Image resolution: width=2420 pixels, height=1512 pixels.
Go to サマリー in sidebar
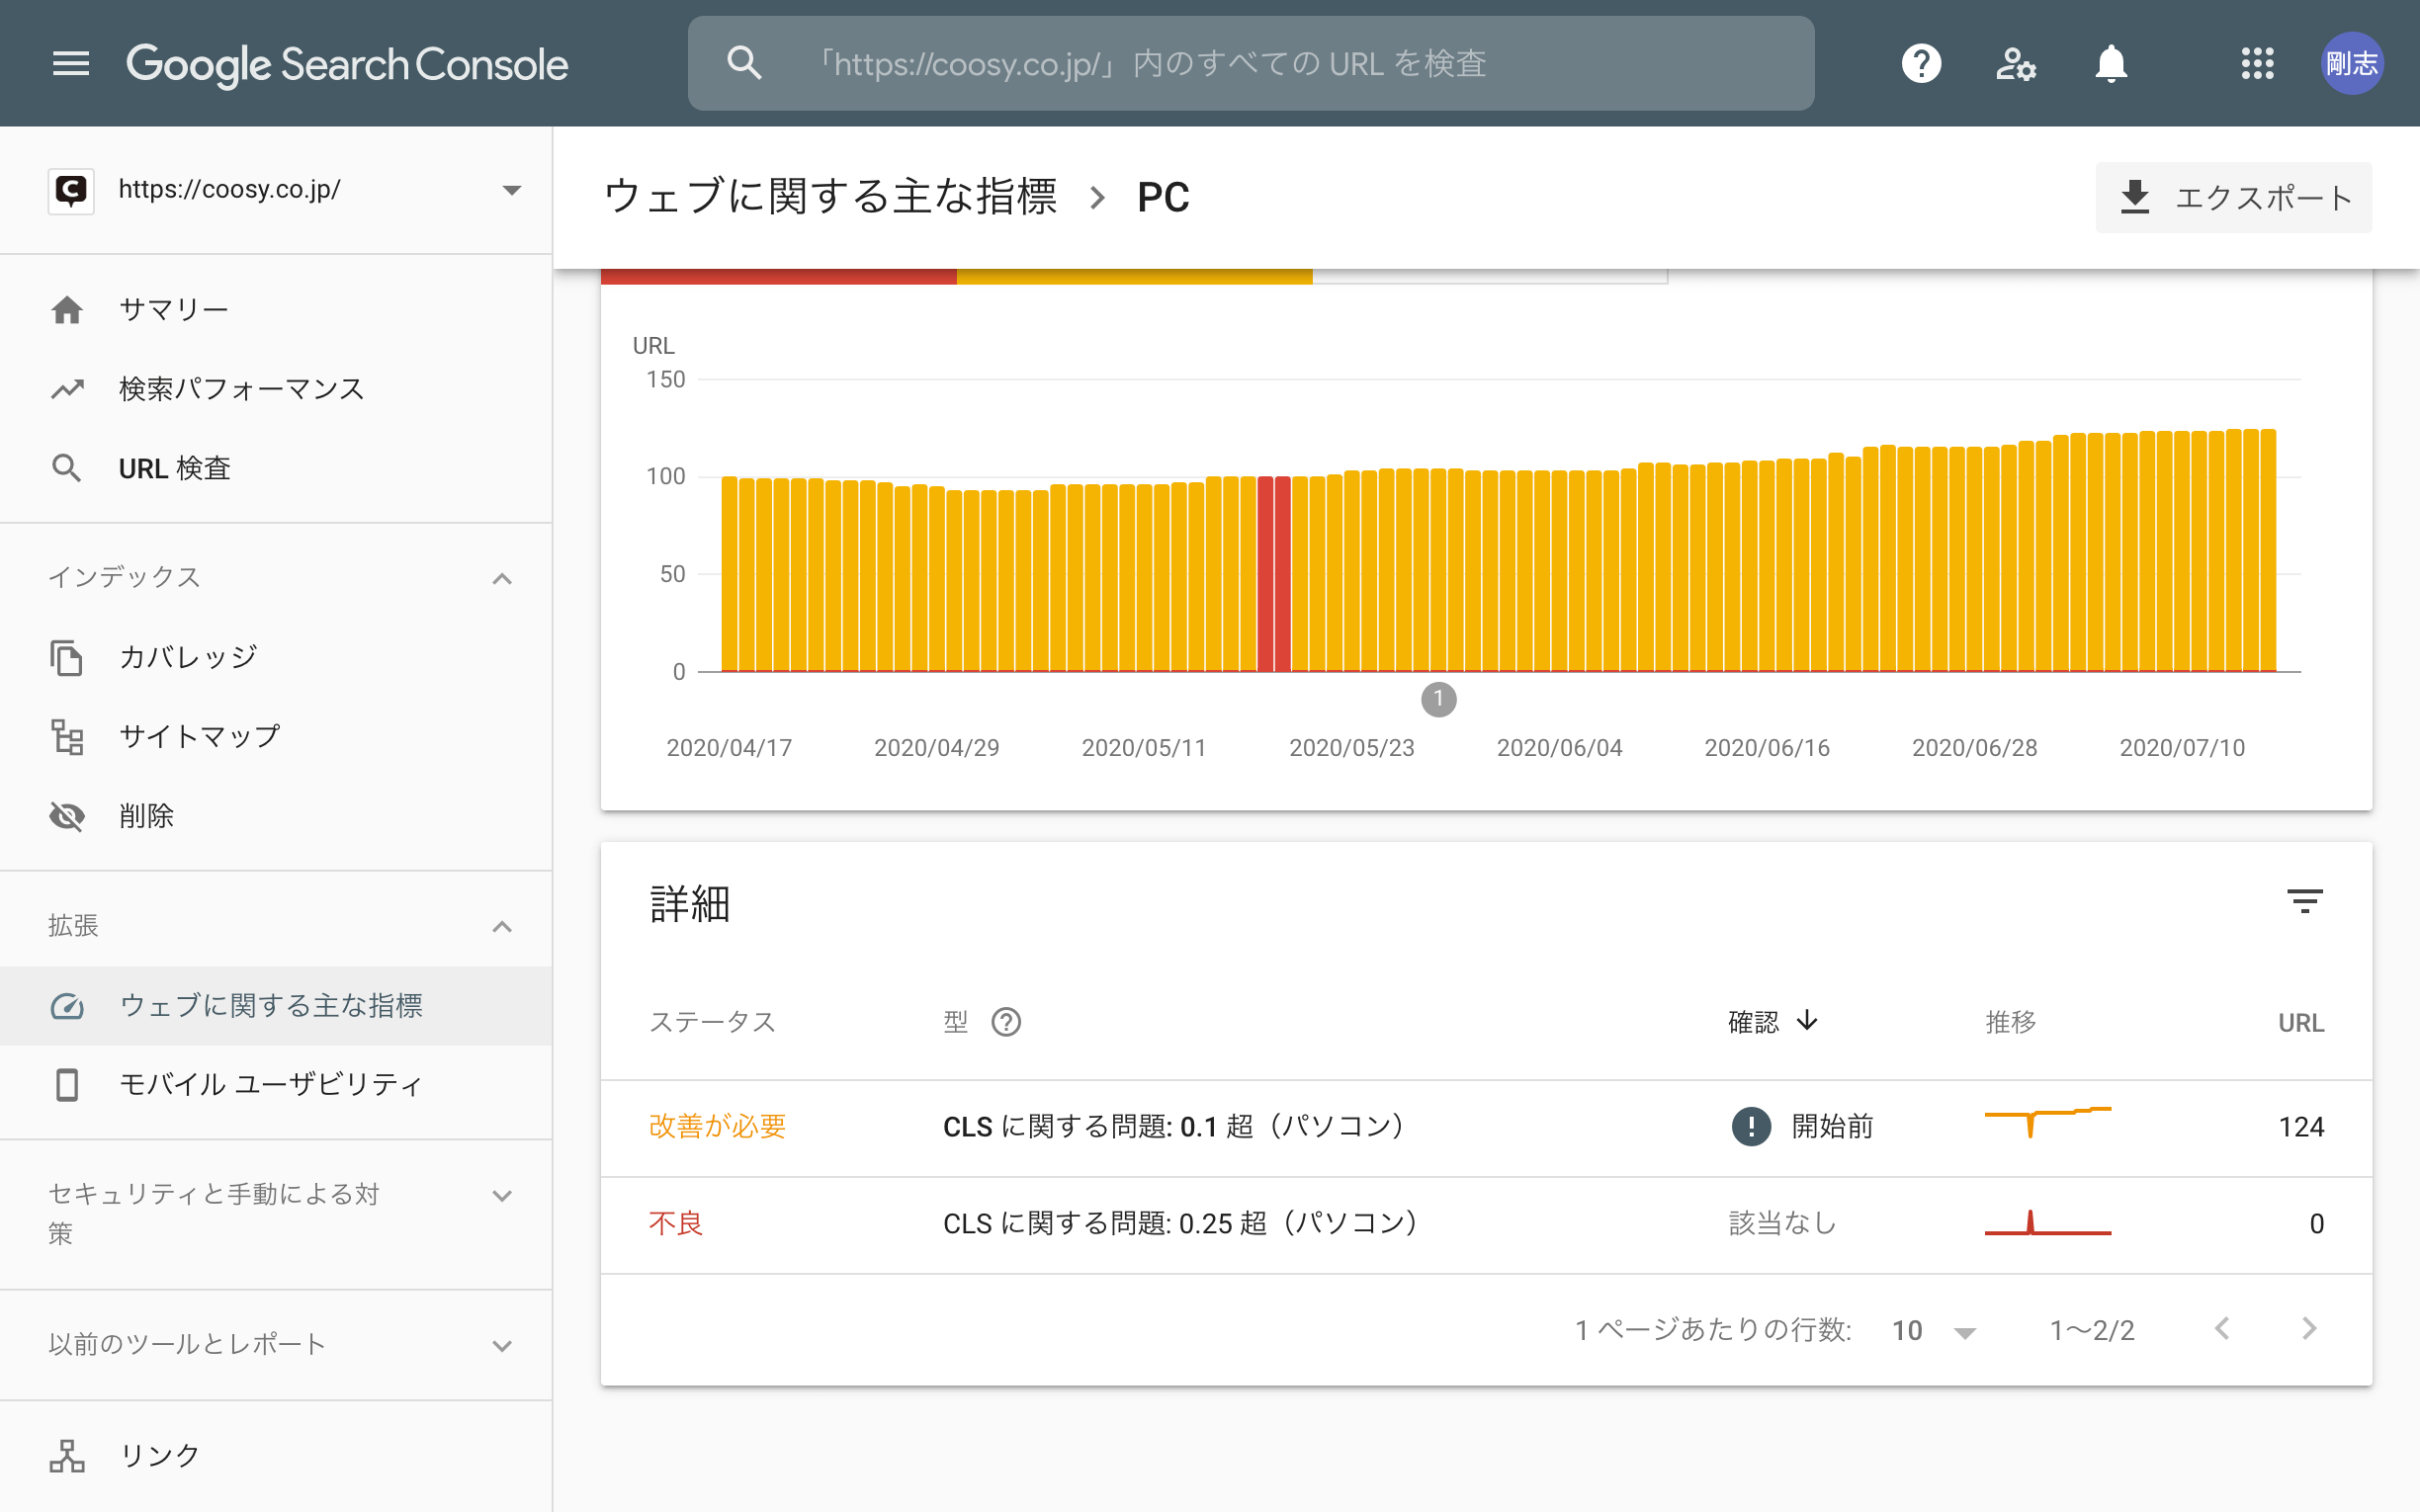click(276, 309)
